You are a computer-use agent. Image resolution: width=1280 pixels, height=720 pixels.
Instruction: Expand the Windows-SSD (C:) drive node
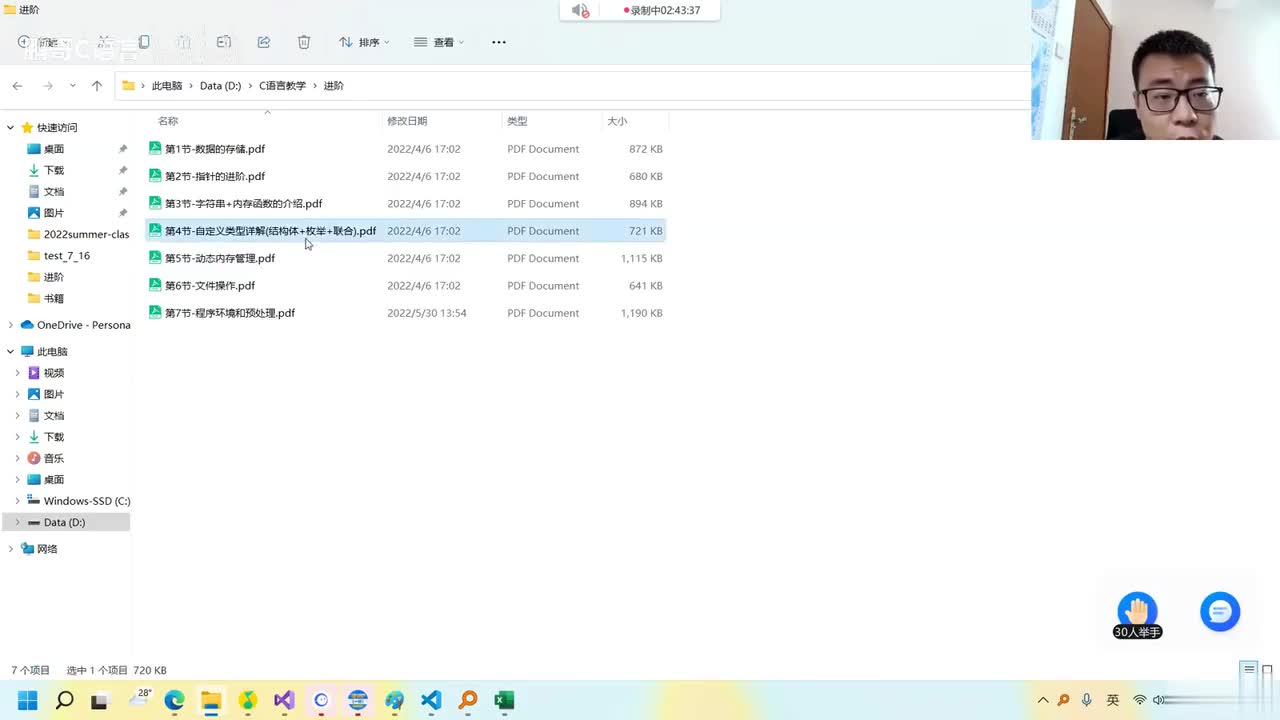[18, 501]
